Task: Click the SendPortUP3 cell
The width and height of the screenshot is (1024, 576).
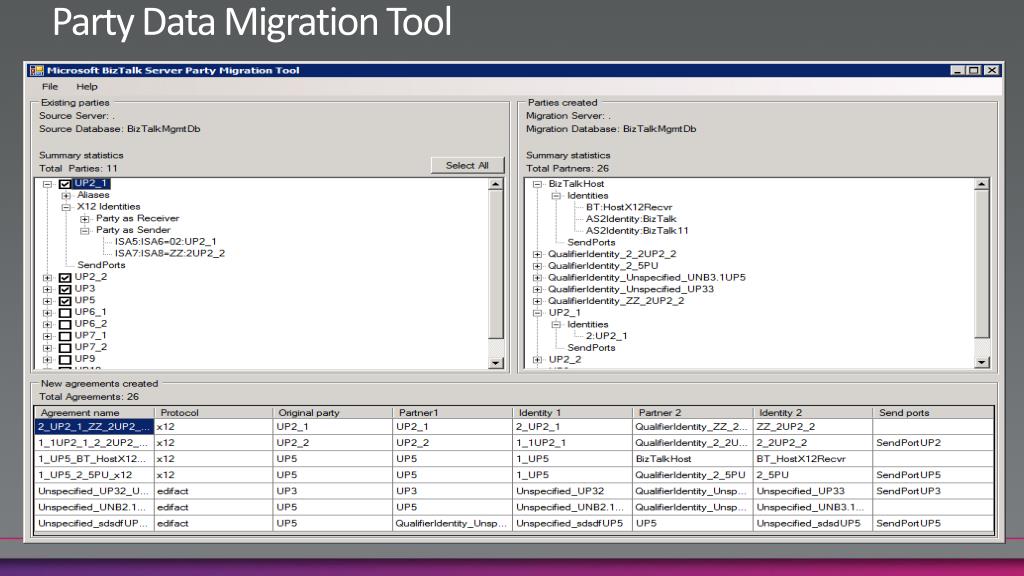Action: click(x=933, y=491)
